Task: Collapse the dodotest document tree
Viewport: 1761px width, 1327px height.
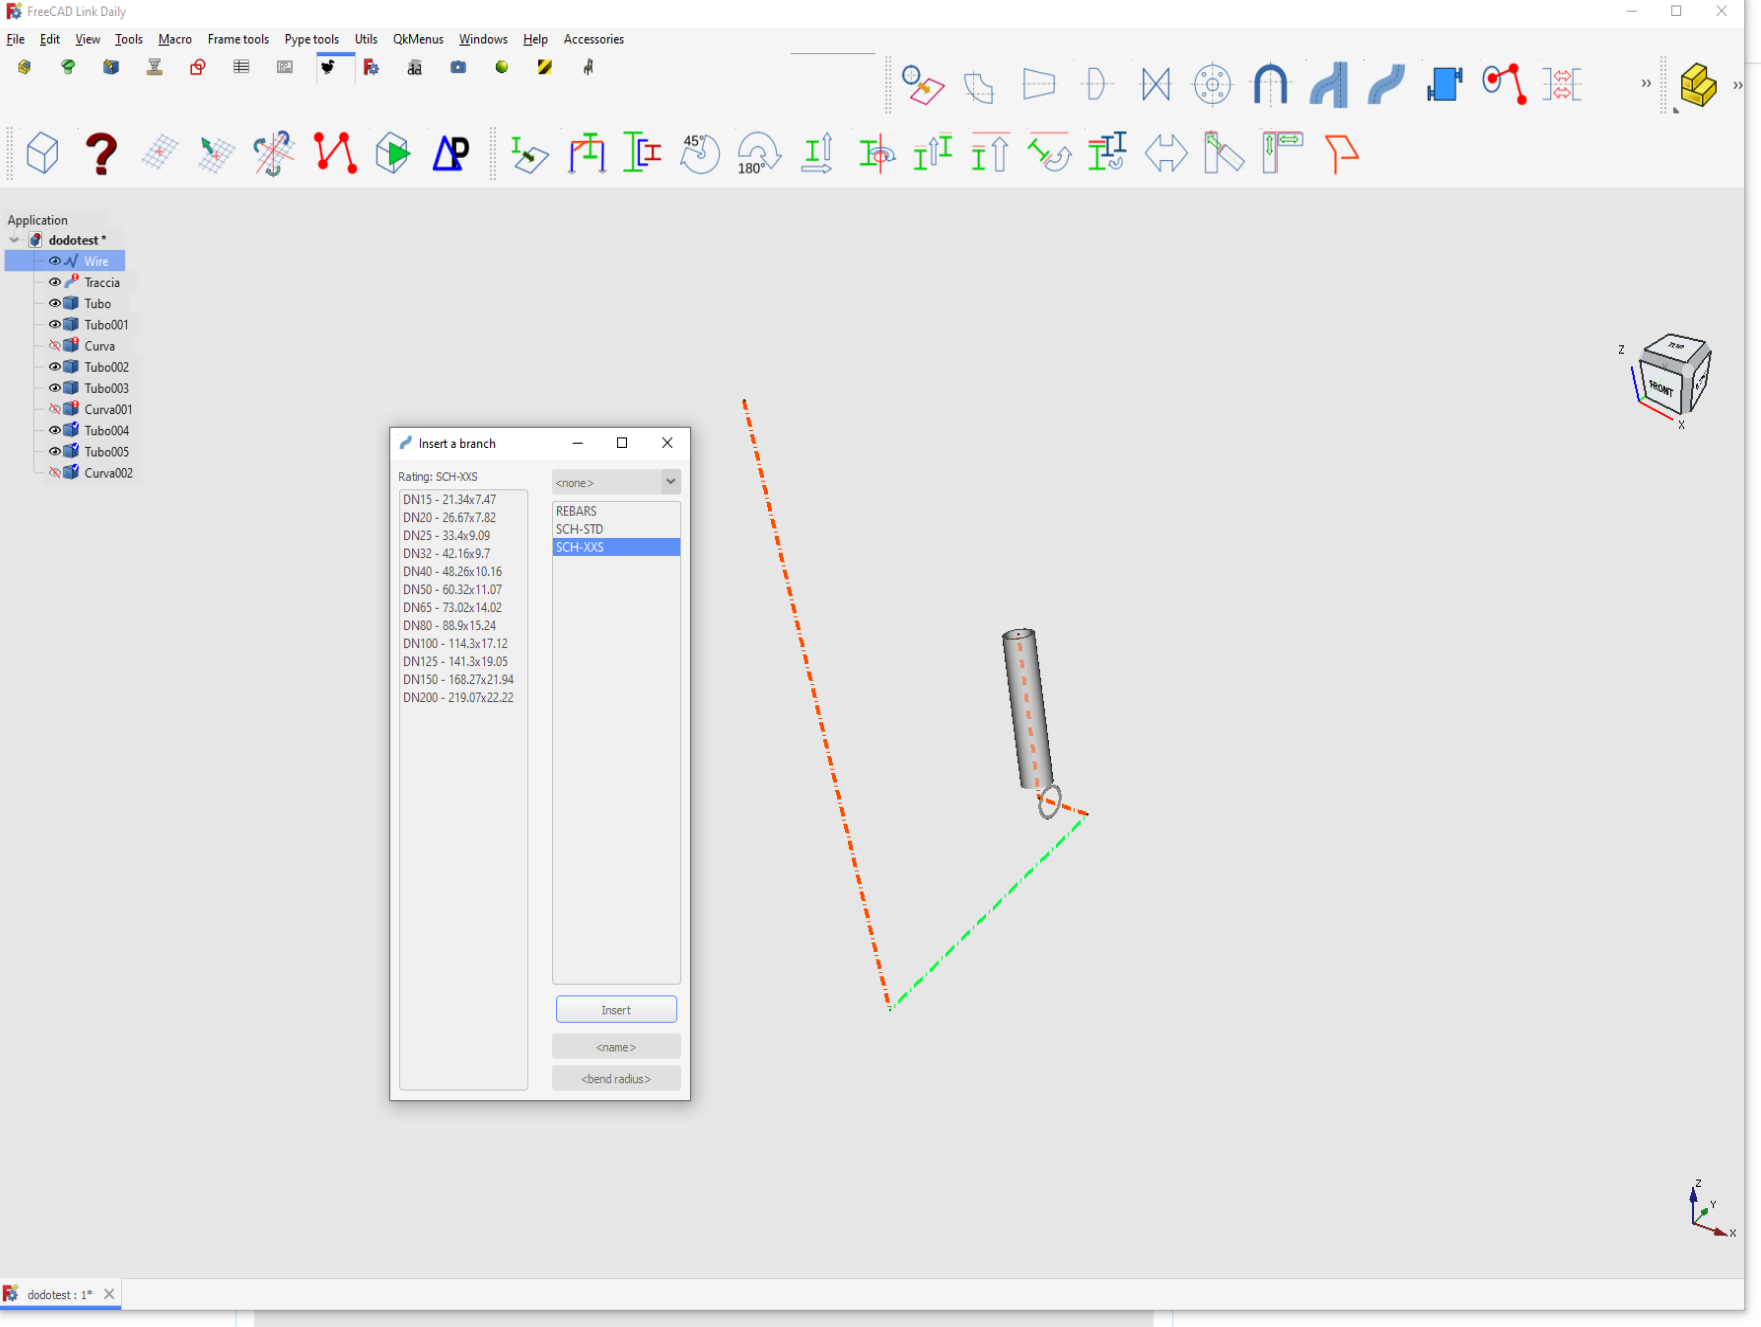Action: pyautogui.click(x=14, y=240)
